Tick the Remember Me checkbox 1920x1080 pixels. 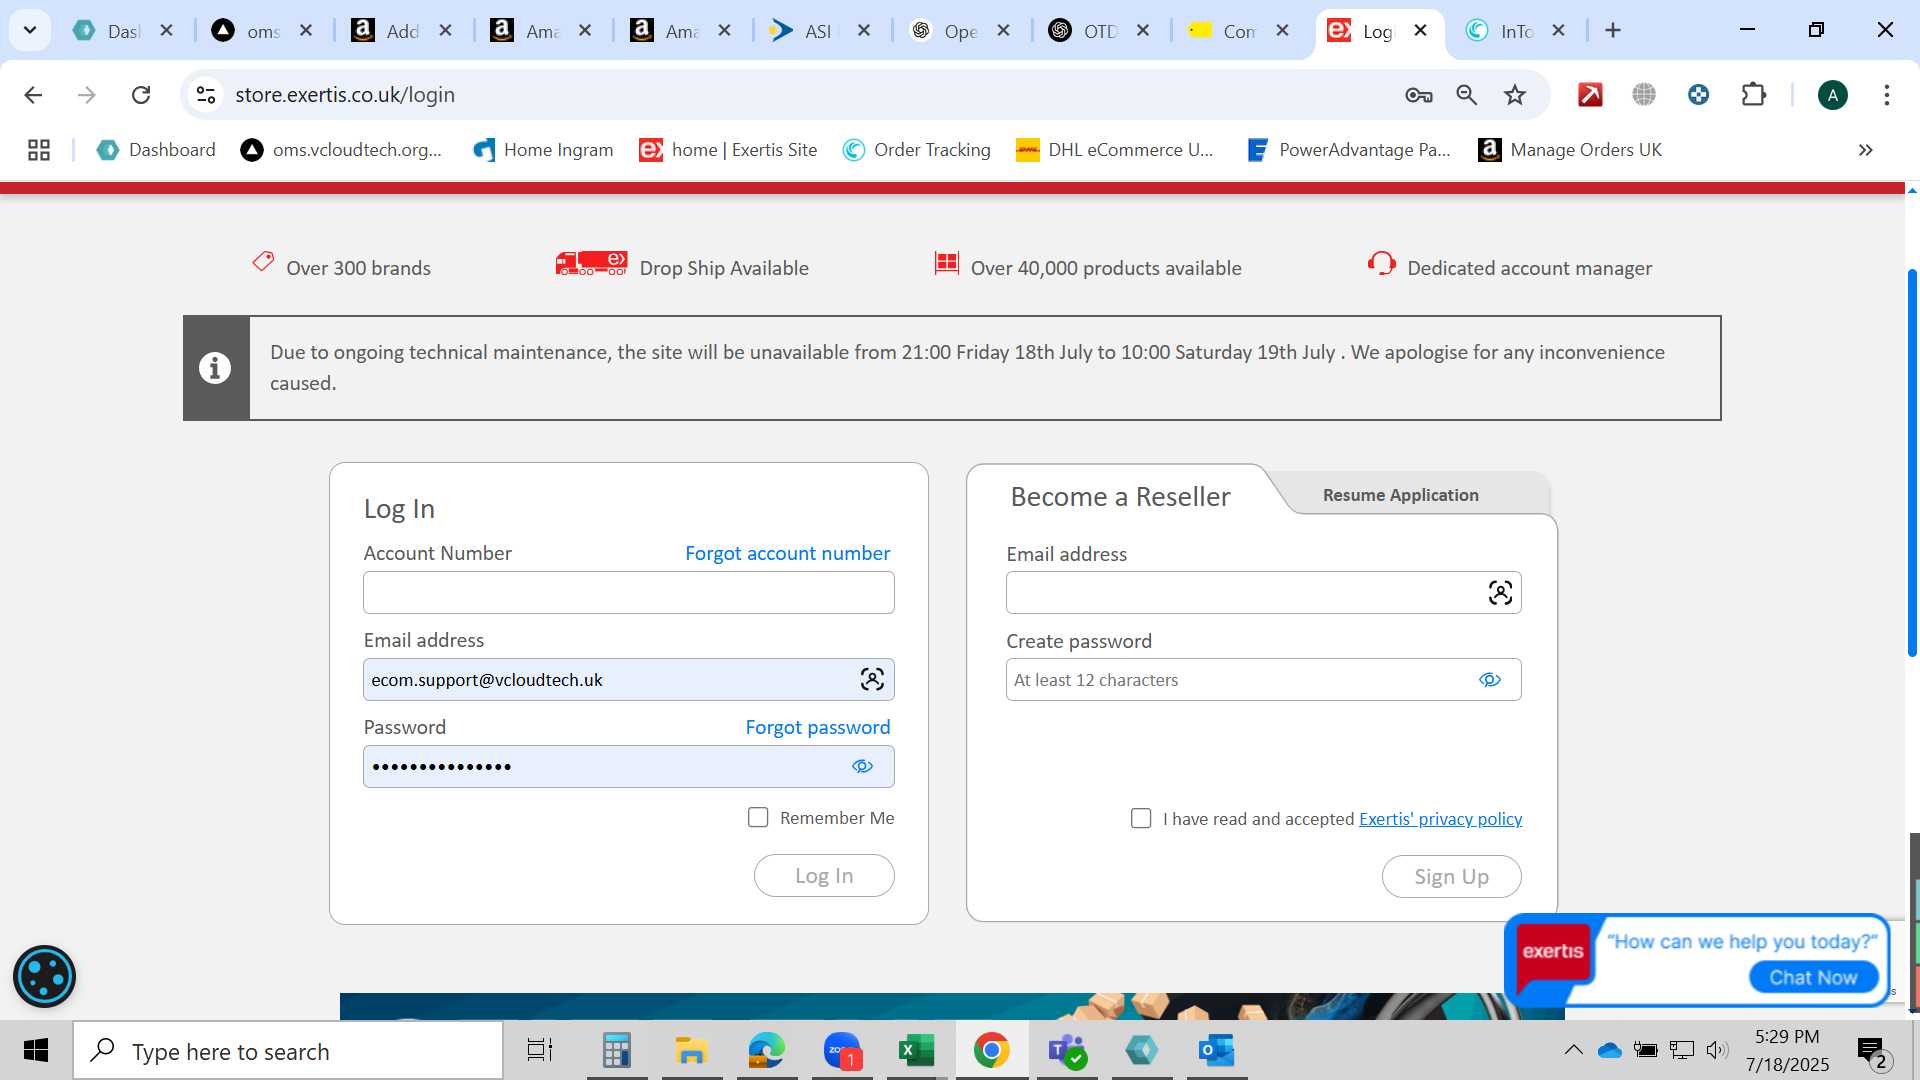[758, 818]
